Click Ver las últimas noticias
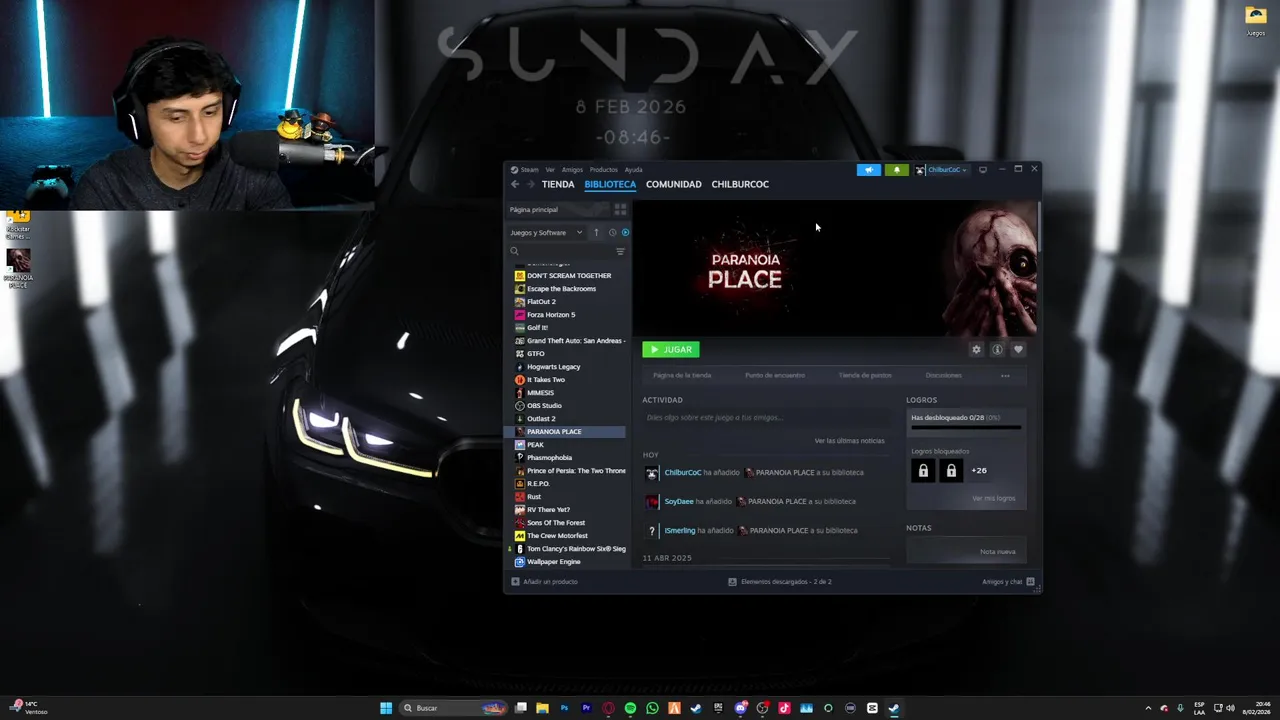 coord(849,441)
